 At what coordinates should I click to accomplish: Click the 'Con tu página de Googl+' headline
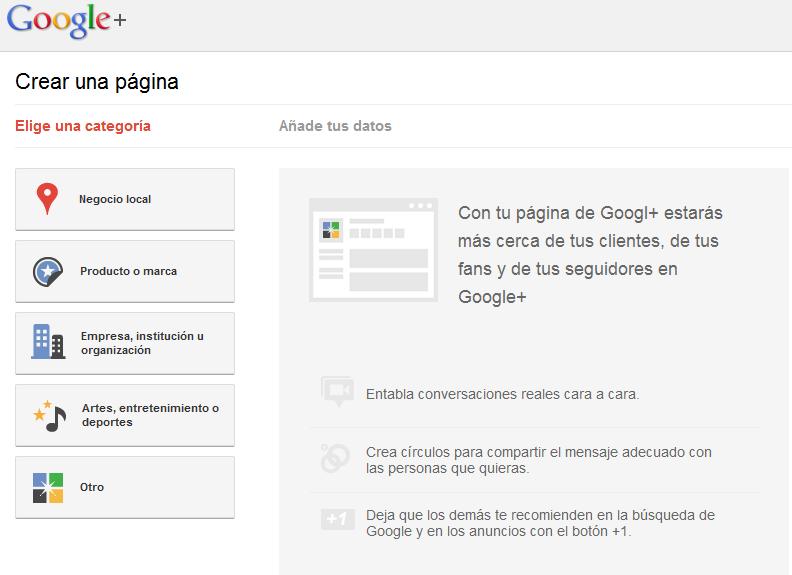(590, 255)
